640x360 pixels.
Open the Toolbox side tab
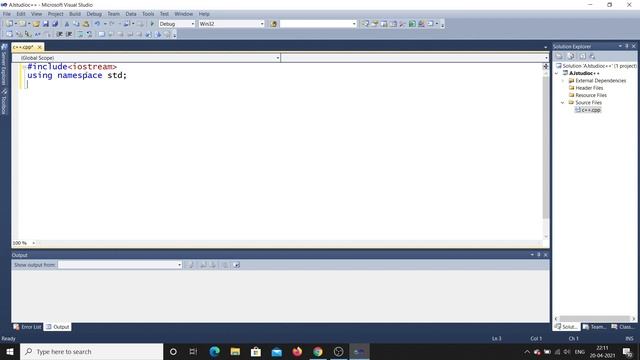pyautogui.click(x=4, y=102)
